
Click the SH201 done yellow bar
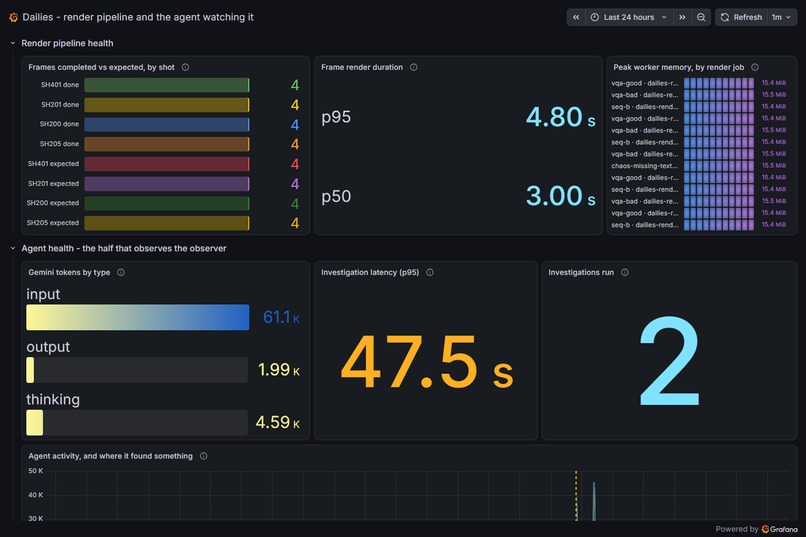tap(167, 105)
